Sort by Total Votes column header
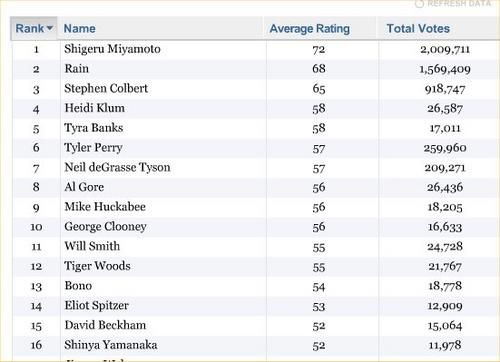 418,28
